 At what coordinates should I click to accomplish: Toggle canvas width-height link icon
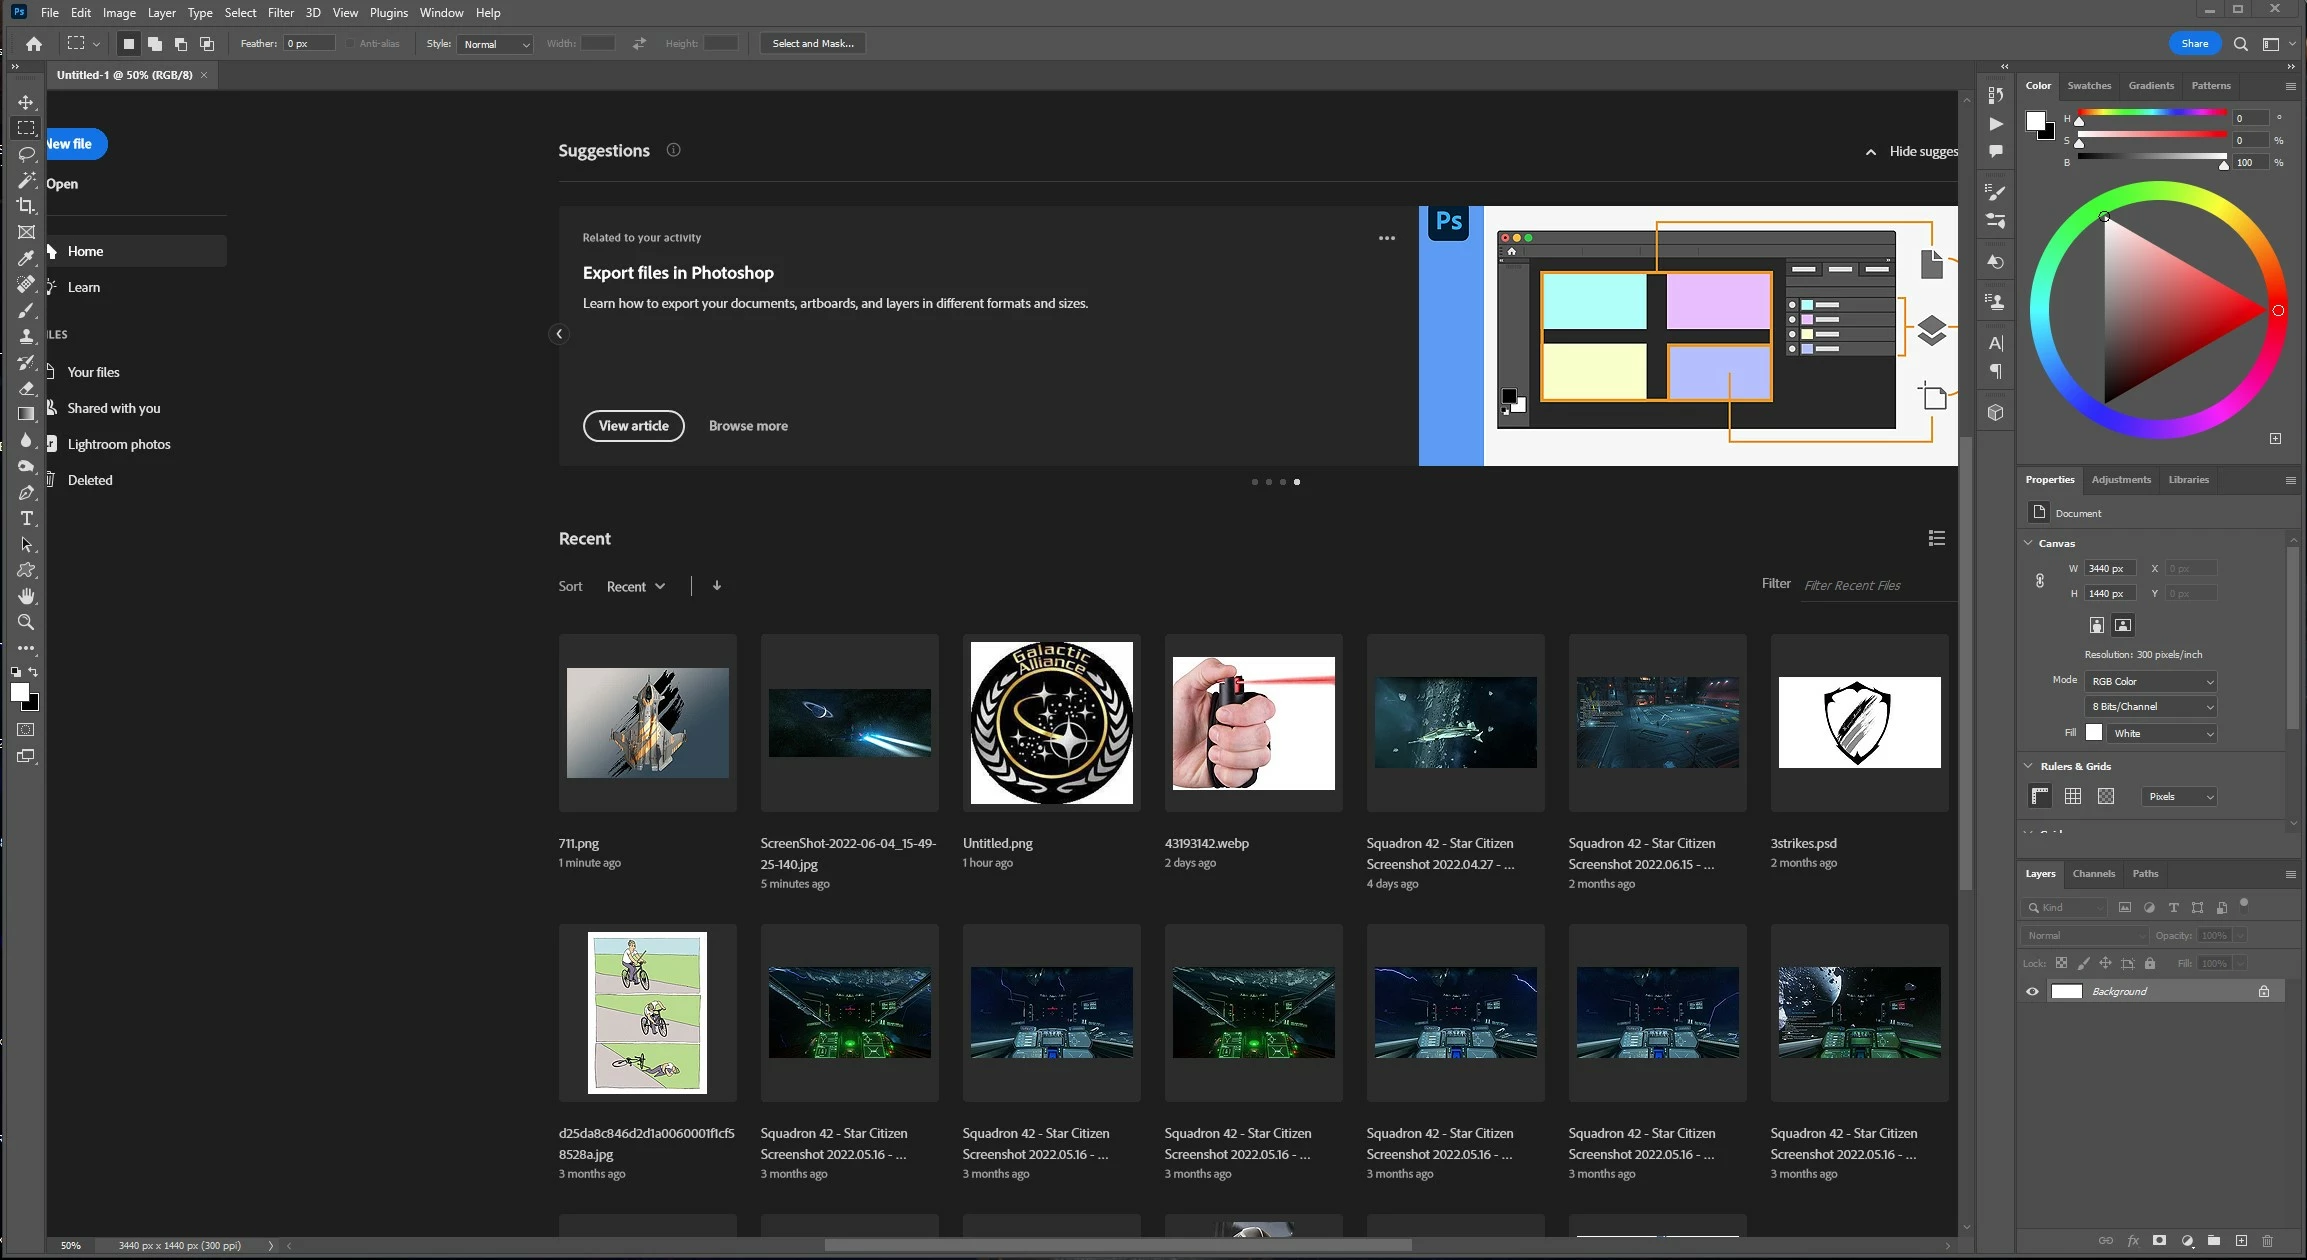[2040, 581]
